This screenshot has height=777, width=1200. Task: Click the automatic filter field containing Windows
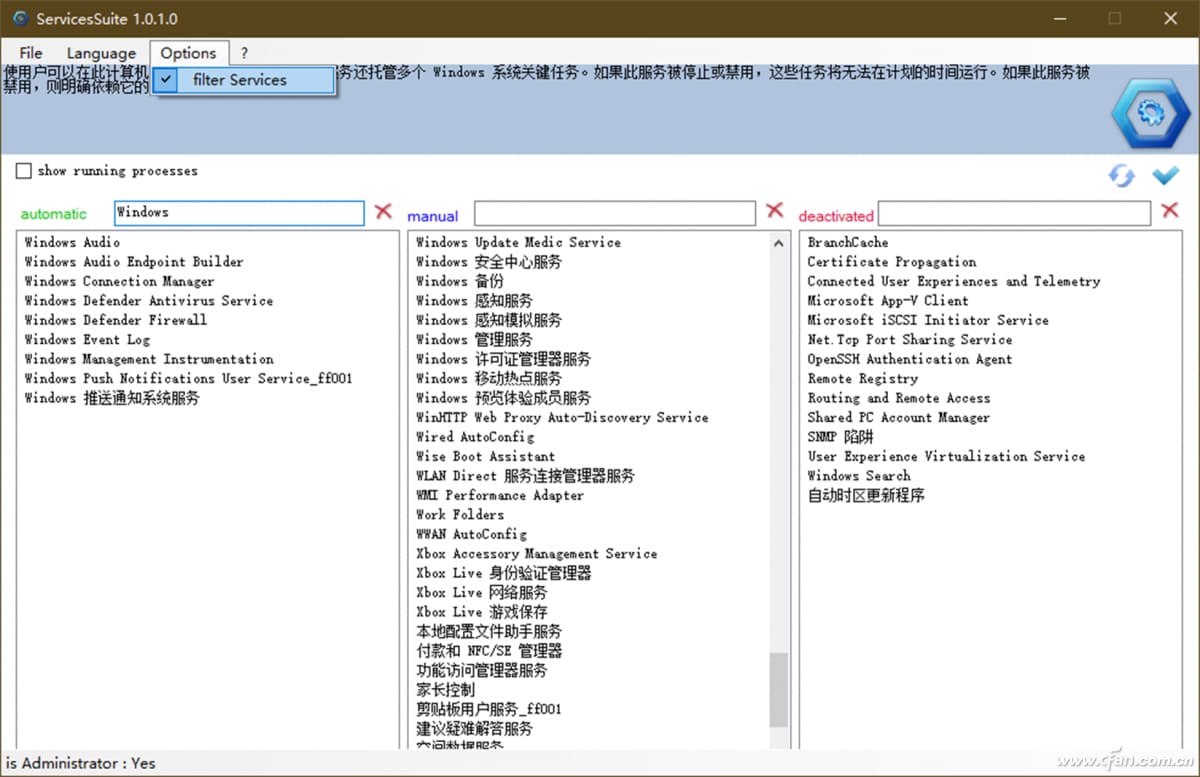tap(239, 213)
